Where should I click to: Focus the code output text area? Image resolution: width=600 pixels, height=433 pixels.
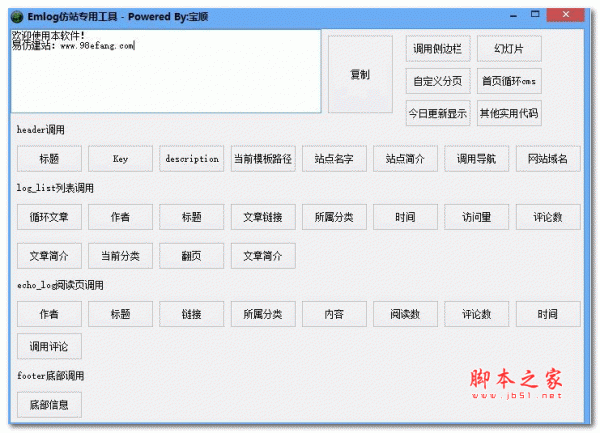(x=166, y=71)
